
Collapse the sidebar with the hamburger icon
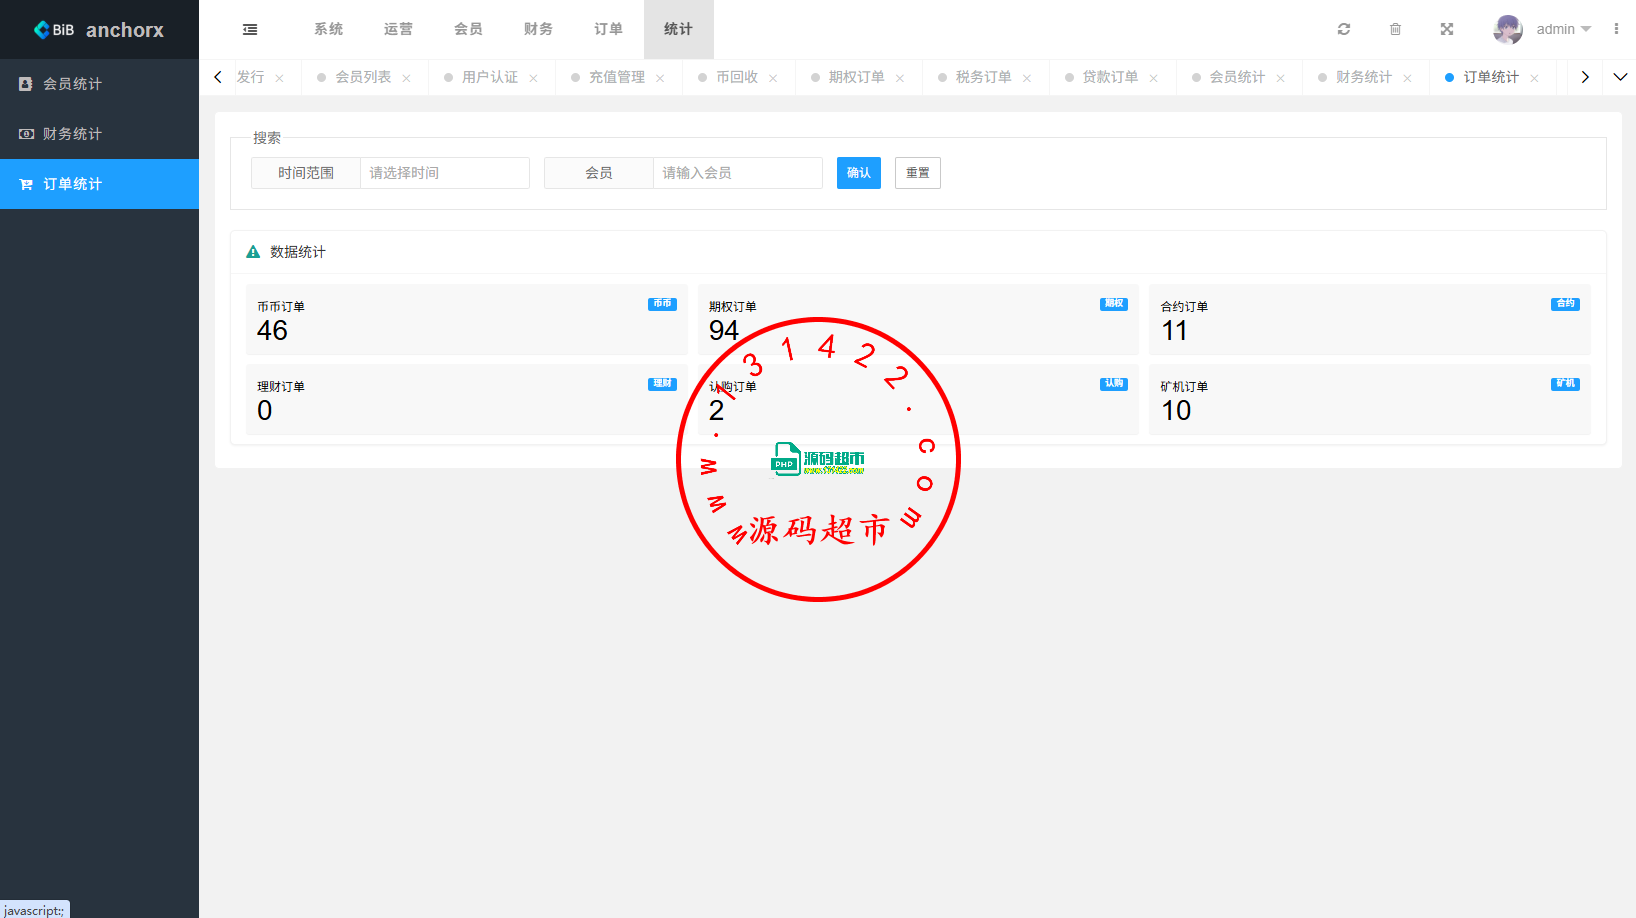click(250, 29)
